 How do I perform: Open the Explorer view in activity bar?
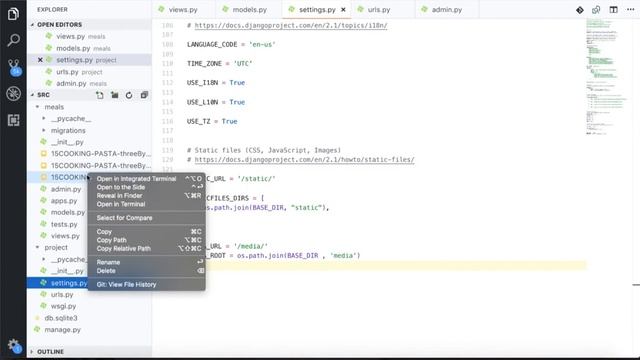(13, 14)
